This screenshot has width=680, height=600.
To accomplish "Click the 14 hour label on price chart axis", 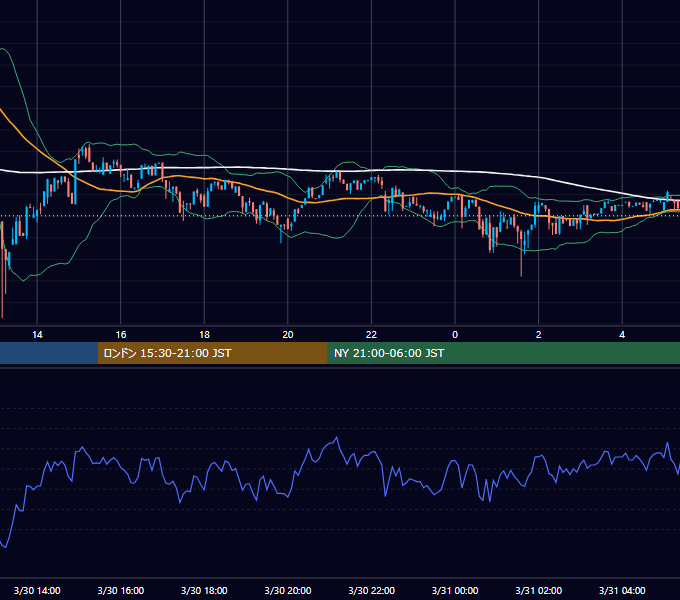I will [37, 335].
